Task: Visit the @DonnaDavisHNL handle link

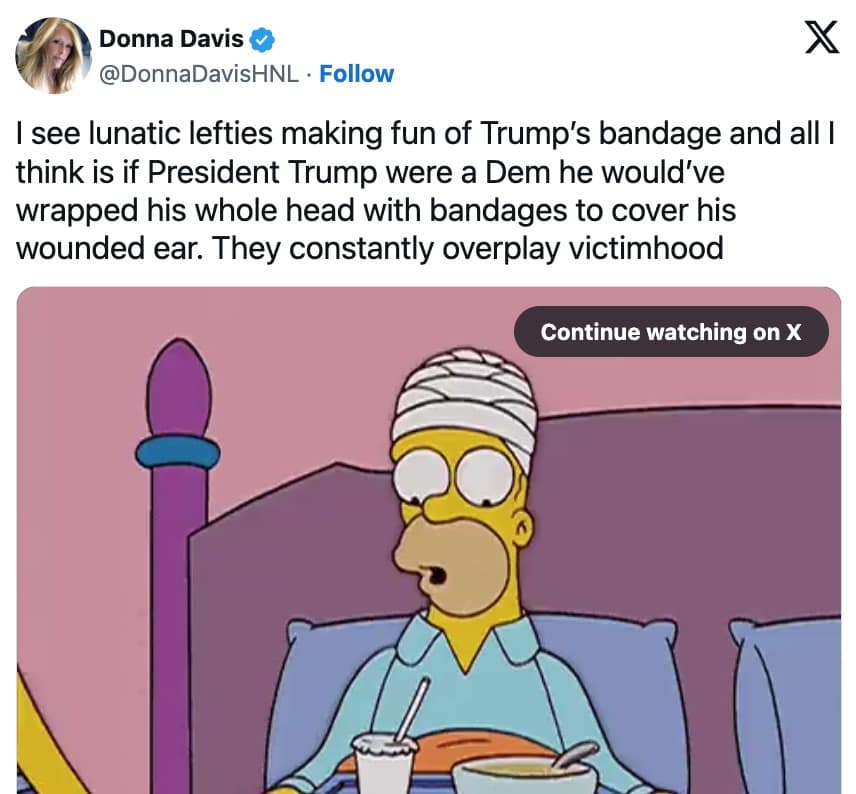Action: [199, 74]
